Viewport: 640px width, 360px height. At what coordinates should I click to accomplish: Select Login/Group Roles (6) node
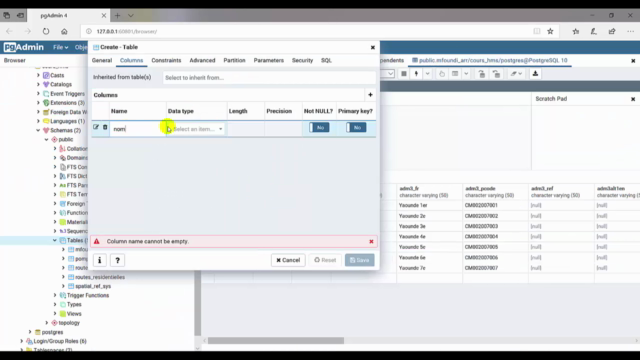click(x=60, y=341)
